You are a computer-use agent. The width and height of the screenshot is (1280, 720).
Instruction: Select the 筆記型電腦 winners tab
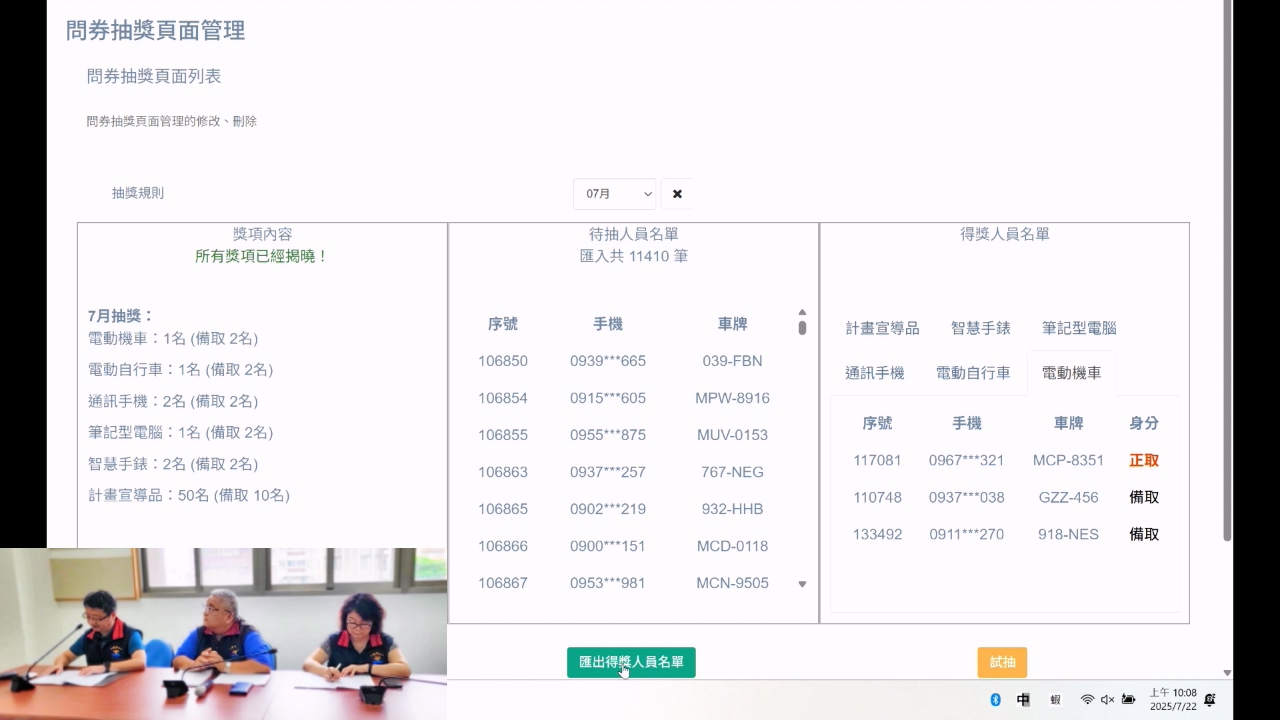point(1079,328)
